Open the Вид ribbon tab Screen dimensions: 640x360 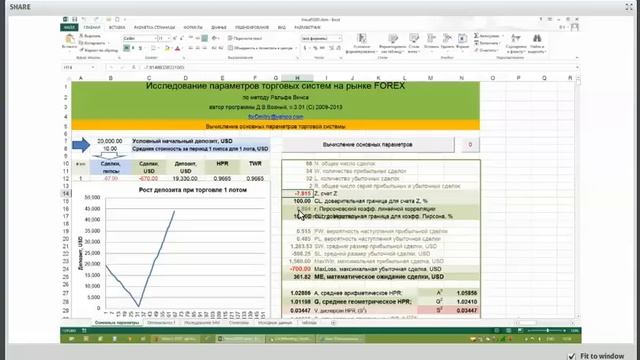pos(282,27)
